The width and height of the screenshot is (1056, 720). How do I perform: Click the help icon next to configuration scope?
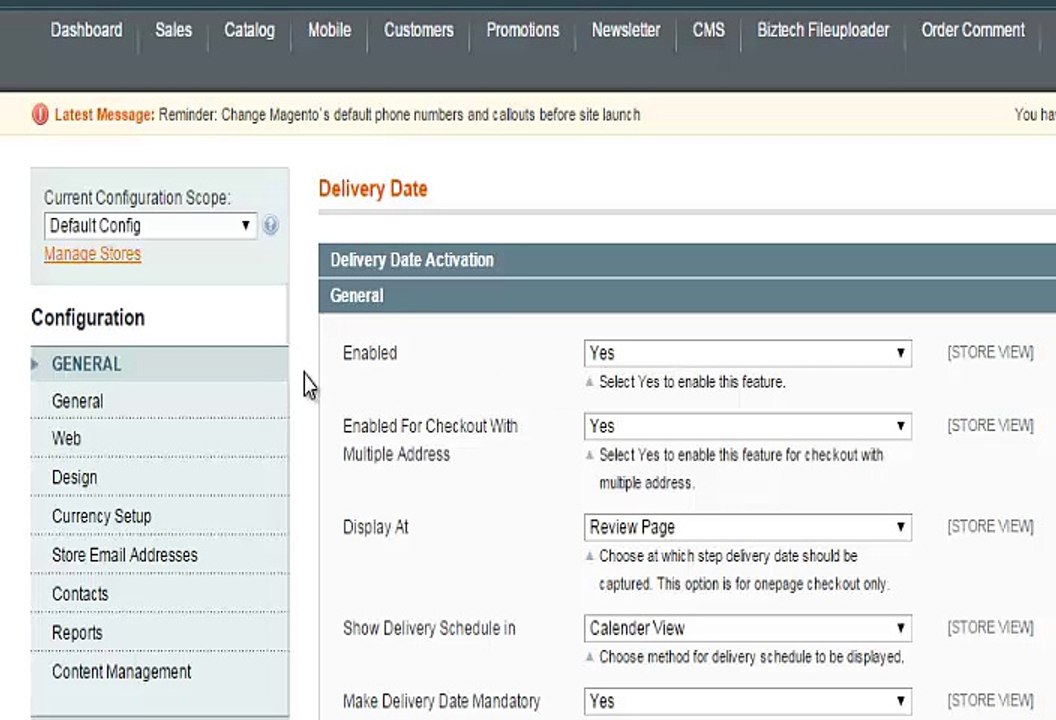click(x=271, y=225)
